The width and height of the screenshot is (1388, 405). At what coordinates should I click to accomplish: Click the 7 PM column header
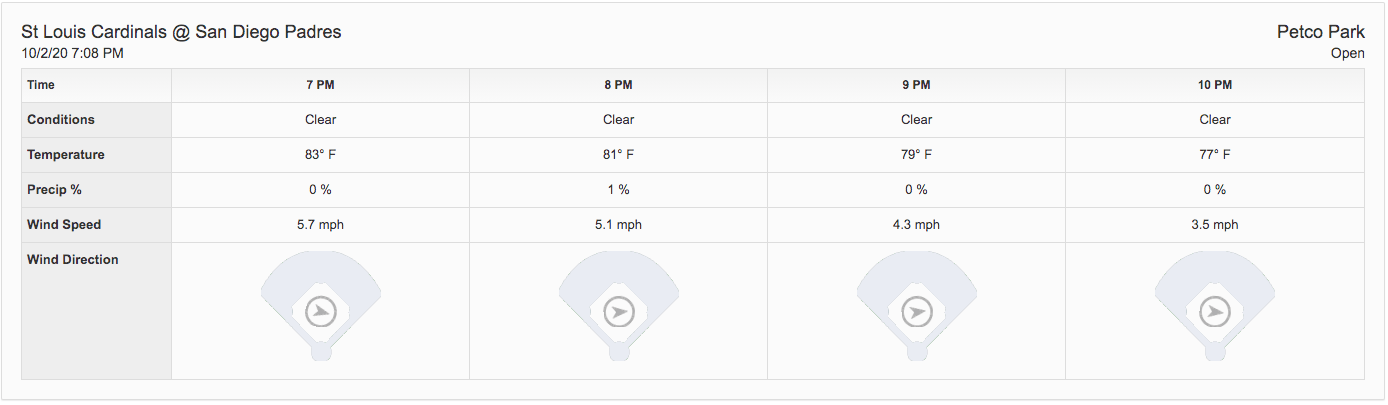(x=321, y=86)
